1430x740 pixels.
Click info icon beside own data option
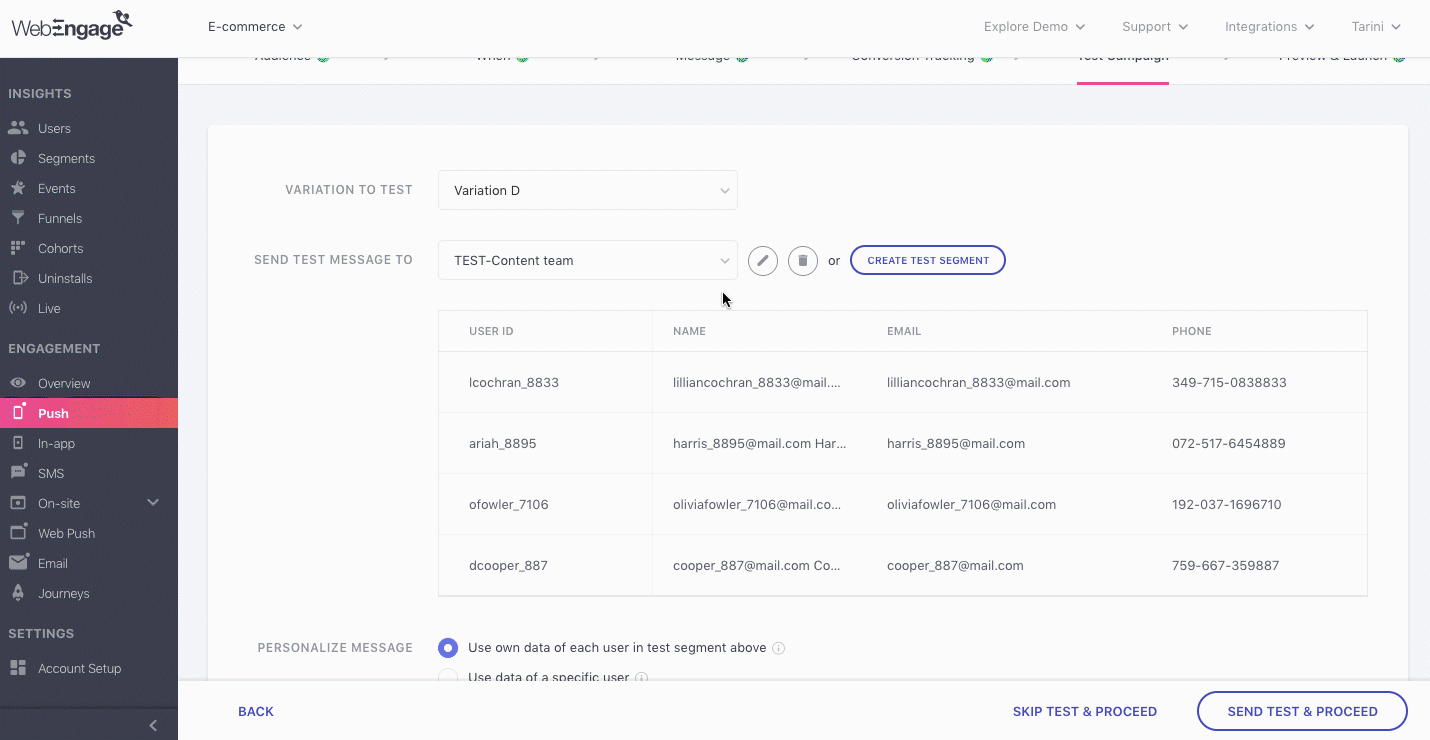[779, 648]
